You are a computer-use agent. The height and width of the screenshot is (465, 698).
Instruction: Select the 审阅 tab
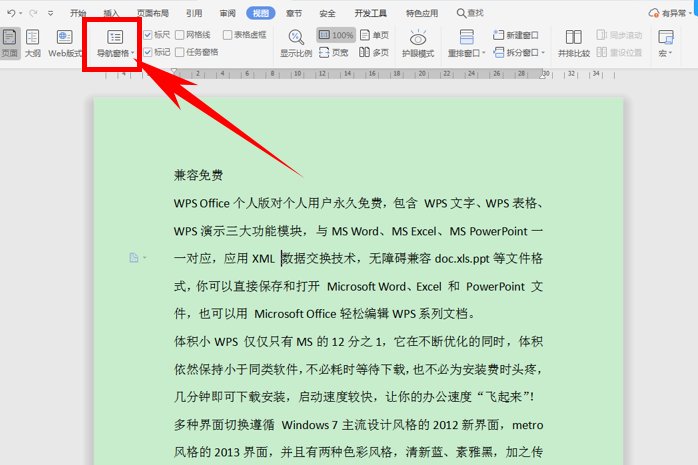pos(227,13)
